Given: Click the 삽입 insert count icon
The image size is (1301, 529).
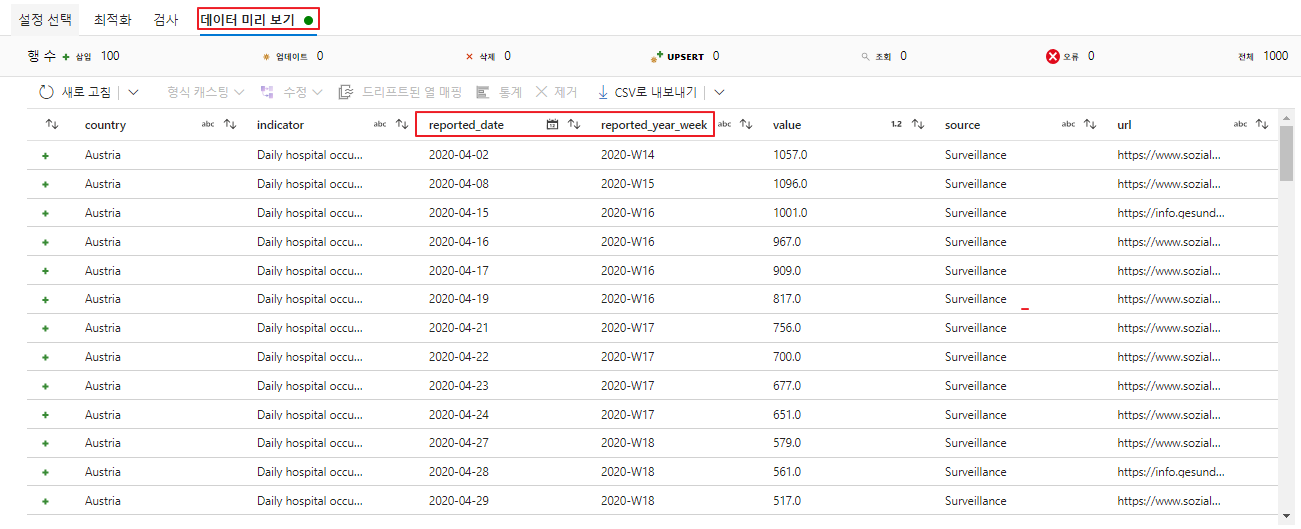Looking at the screenshot, I should (66, 57).
